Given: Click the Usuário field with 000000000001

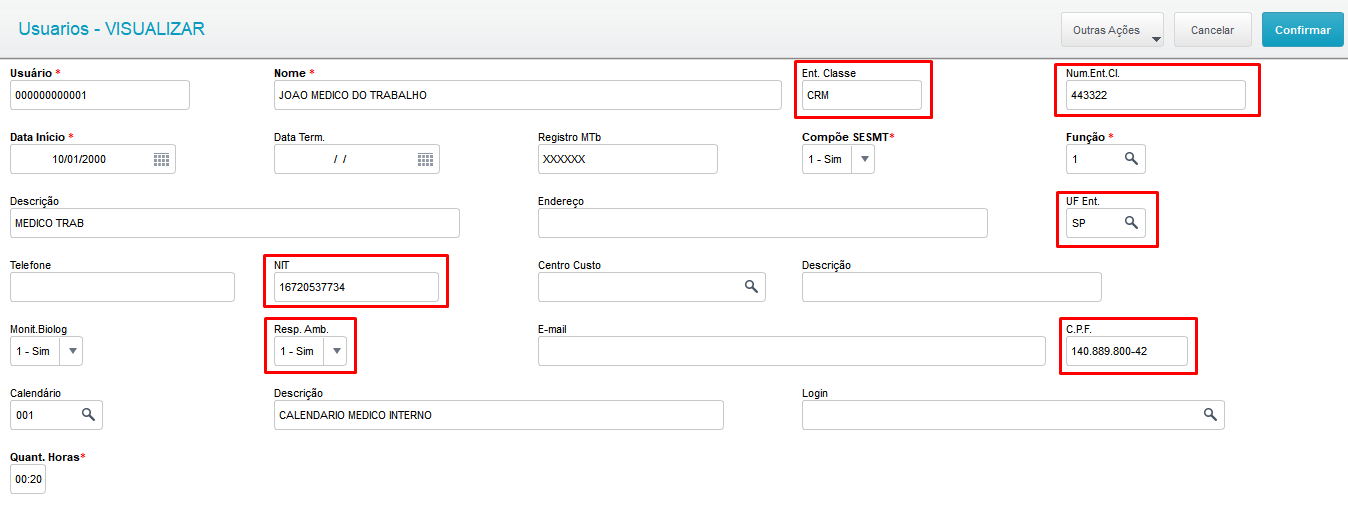Looking at the screenshot, I should tap(100, 95).
